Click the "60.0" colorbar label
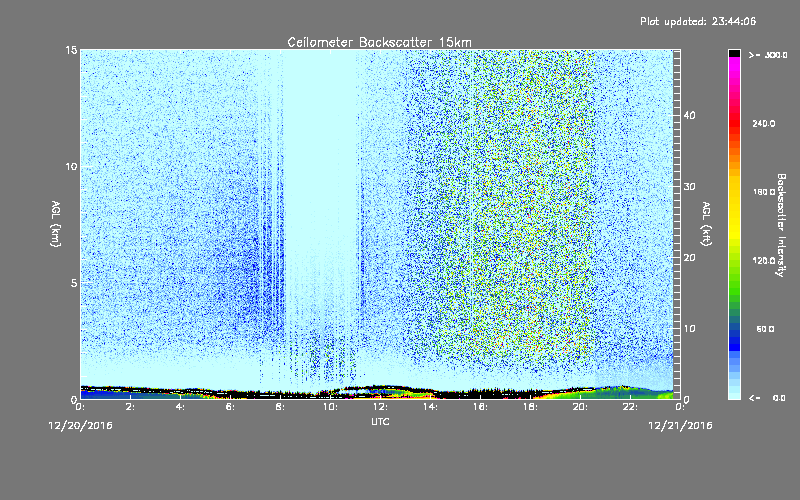 [765, 329]
